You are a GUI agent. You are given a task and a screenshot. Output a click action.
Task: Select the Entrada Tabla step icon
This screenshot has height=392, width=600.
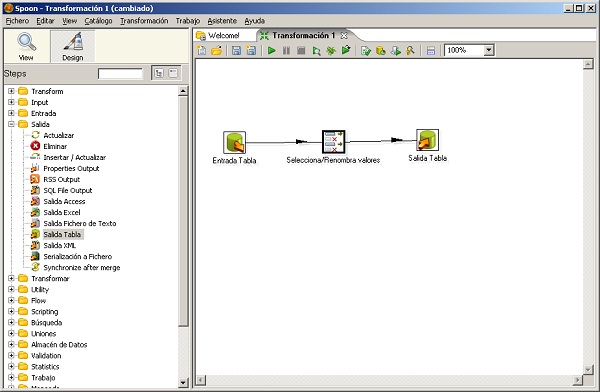pyautogui.click(x=234, y=142)
